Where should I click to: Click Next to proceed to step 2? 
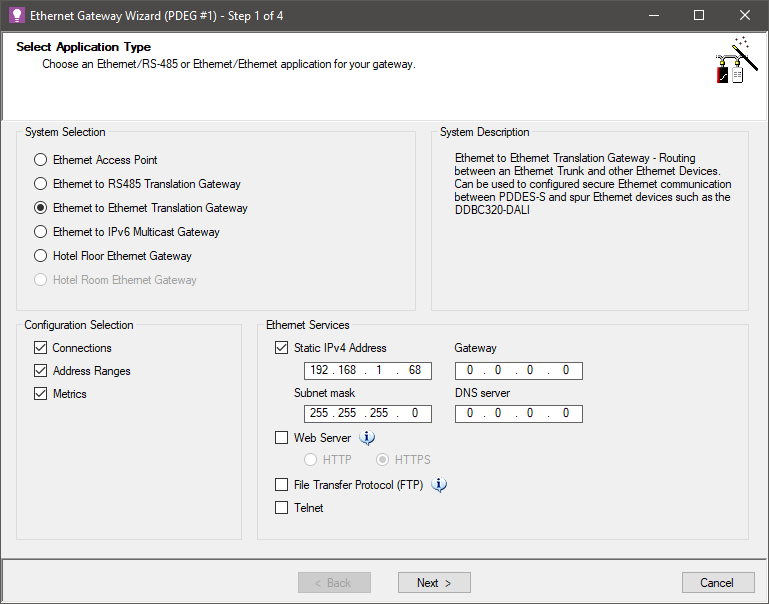pyautogui.click(x=434, y=583)
